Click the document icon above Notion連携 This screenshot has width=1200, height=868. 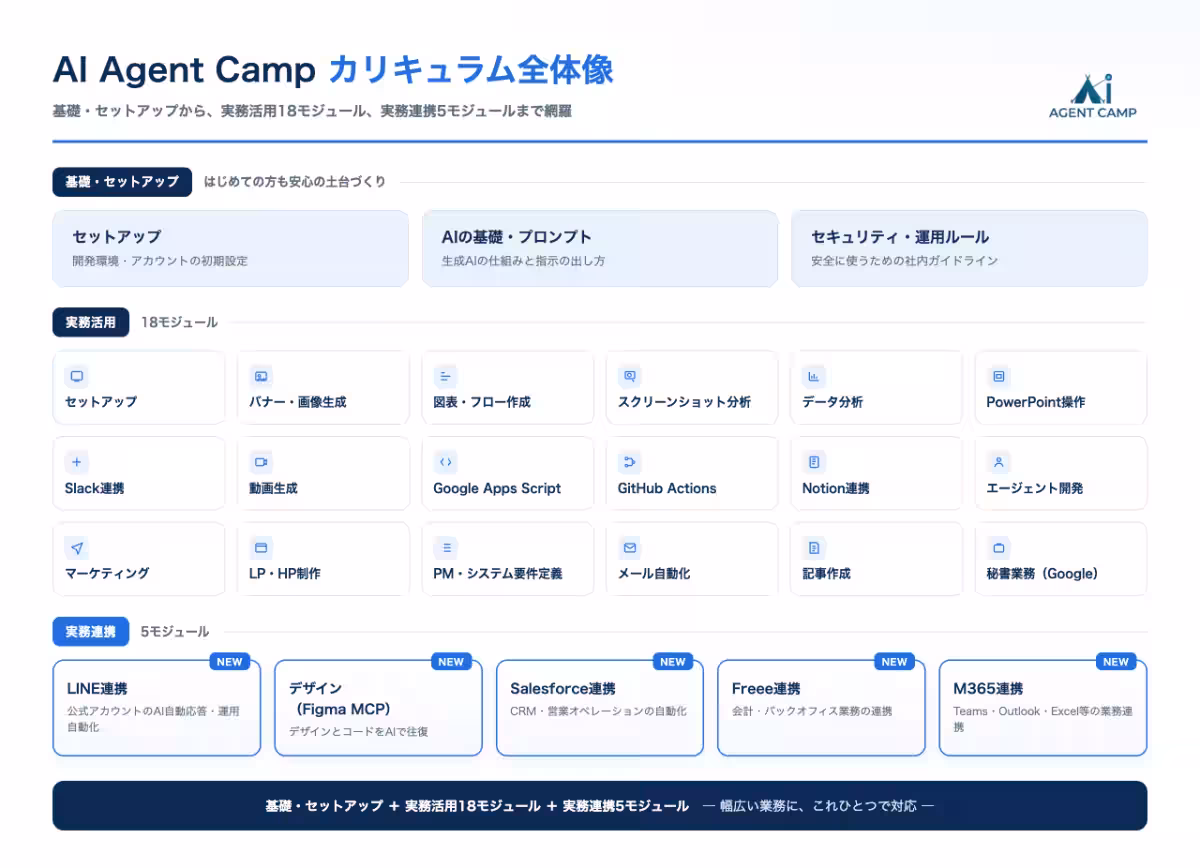(x=814, y=462)
